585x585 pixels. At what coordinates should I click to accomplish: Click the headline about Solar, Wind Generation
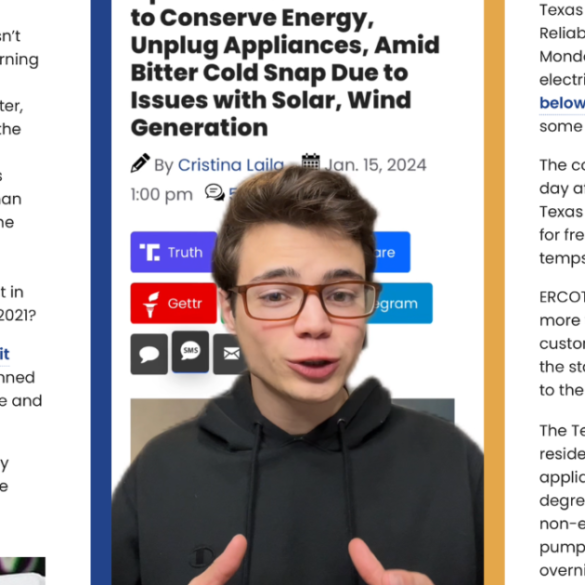285,73
